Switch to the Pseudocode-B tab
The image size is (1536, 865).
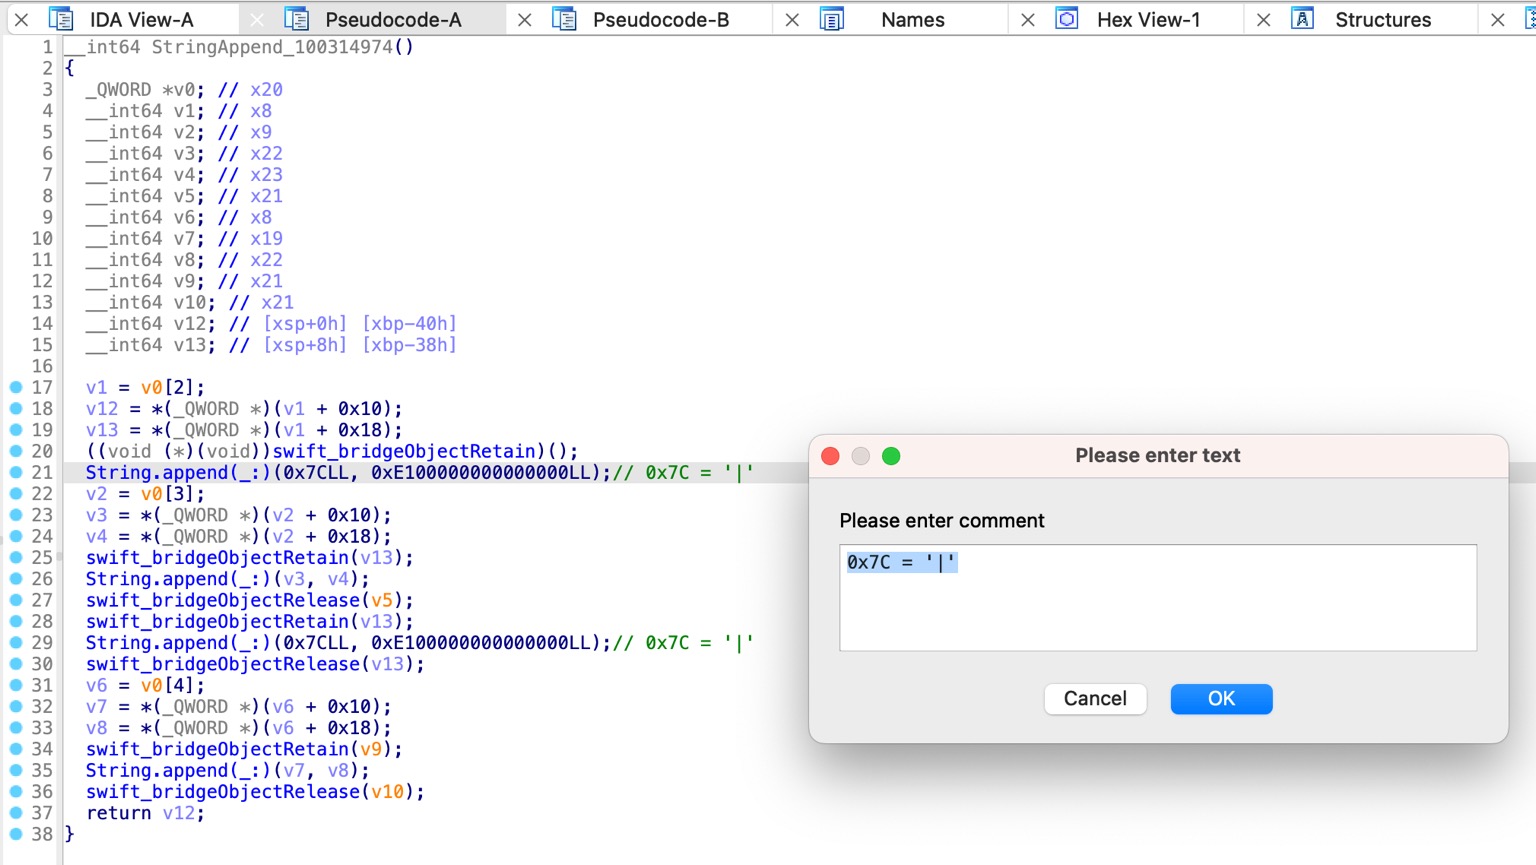661,20
